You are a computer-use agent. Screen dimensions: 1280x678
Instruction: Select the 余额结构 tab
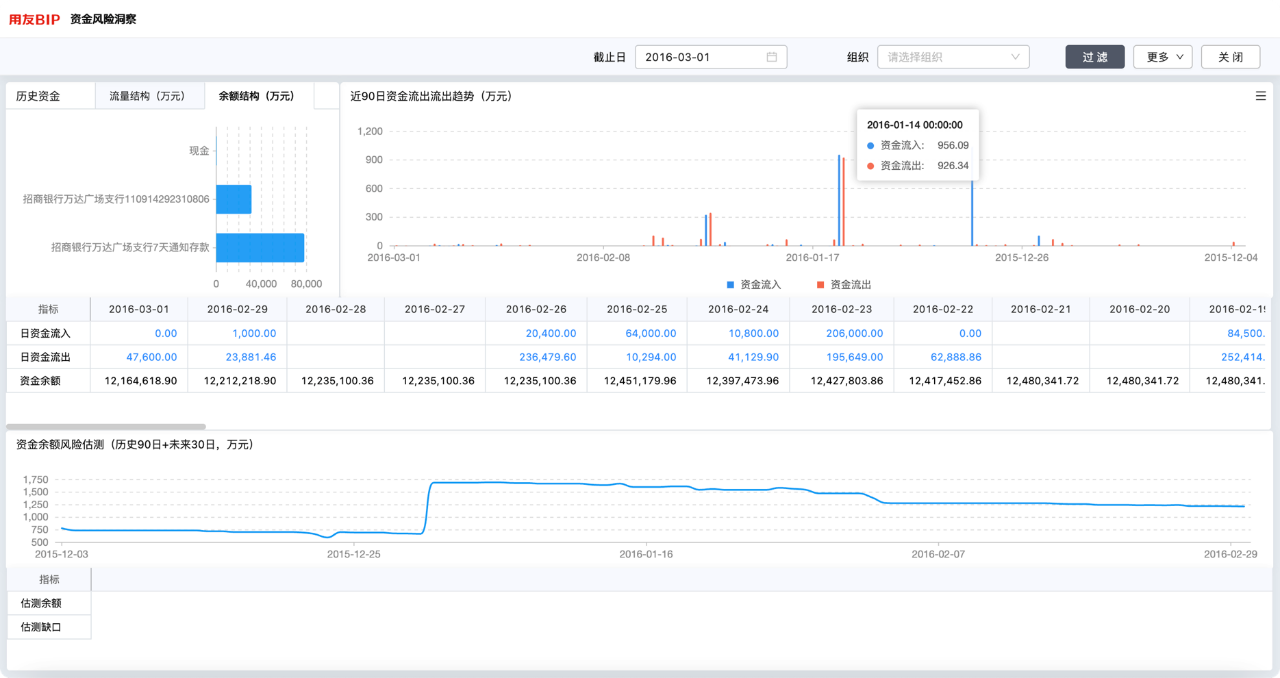point(256,96)
